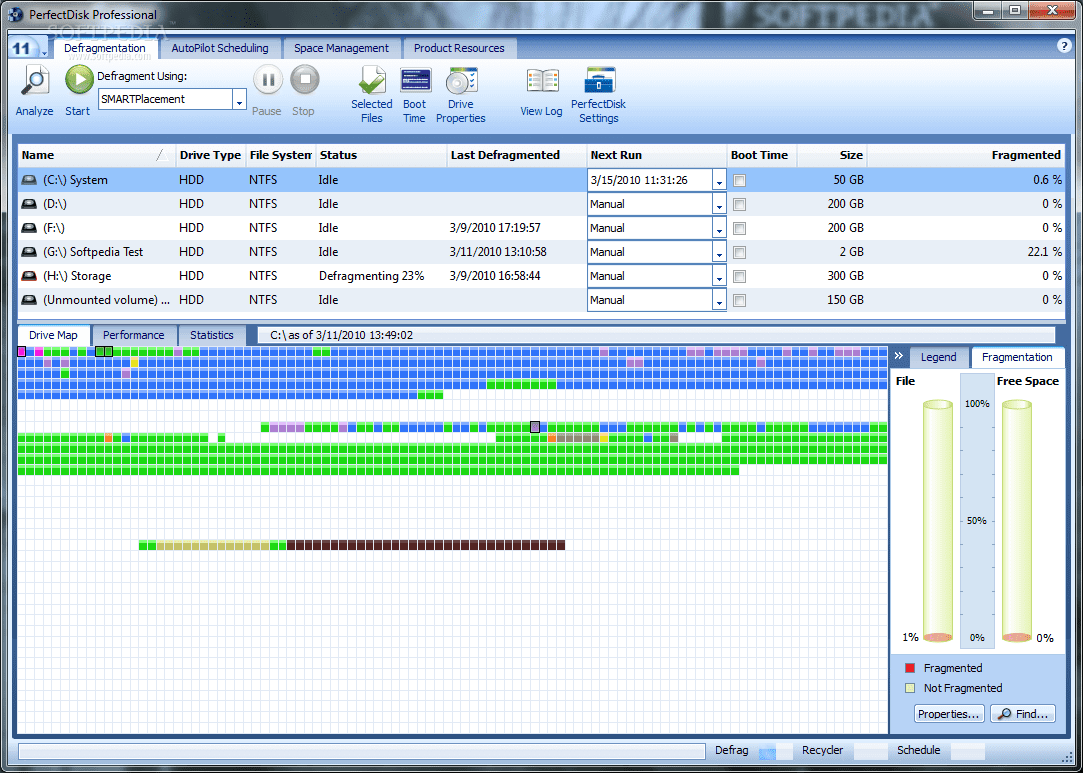Viewport: 1083px width, 773px height.
Task: Open Drive Properties icon
Action: click(461, 80)
